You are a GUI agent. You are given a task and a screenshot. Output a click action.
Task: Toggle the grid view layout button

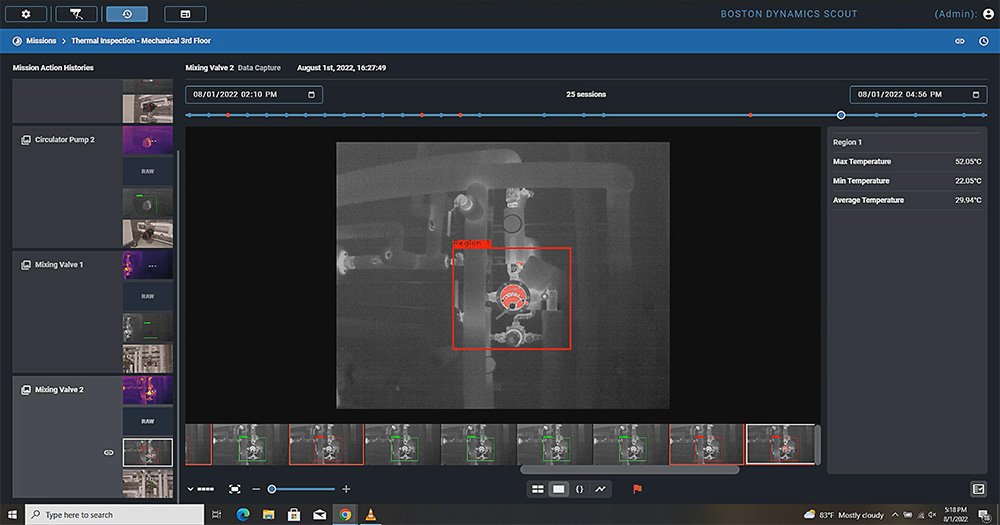click(x=538, y=489)
